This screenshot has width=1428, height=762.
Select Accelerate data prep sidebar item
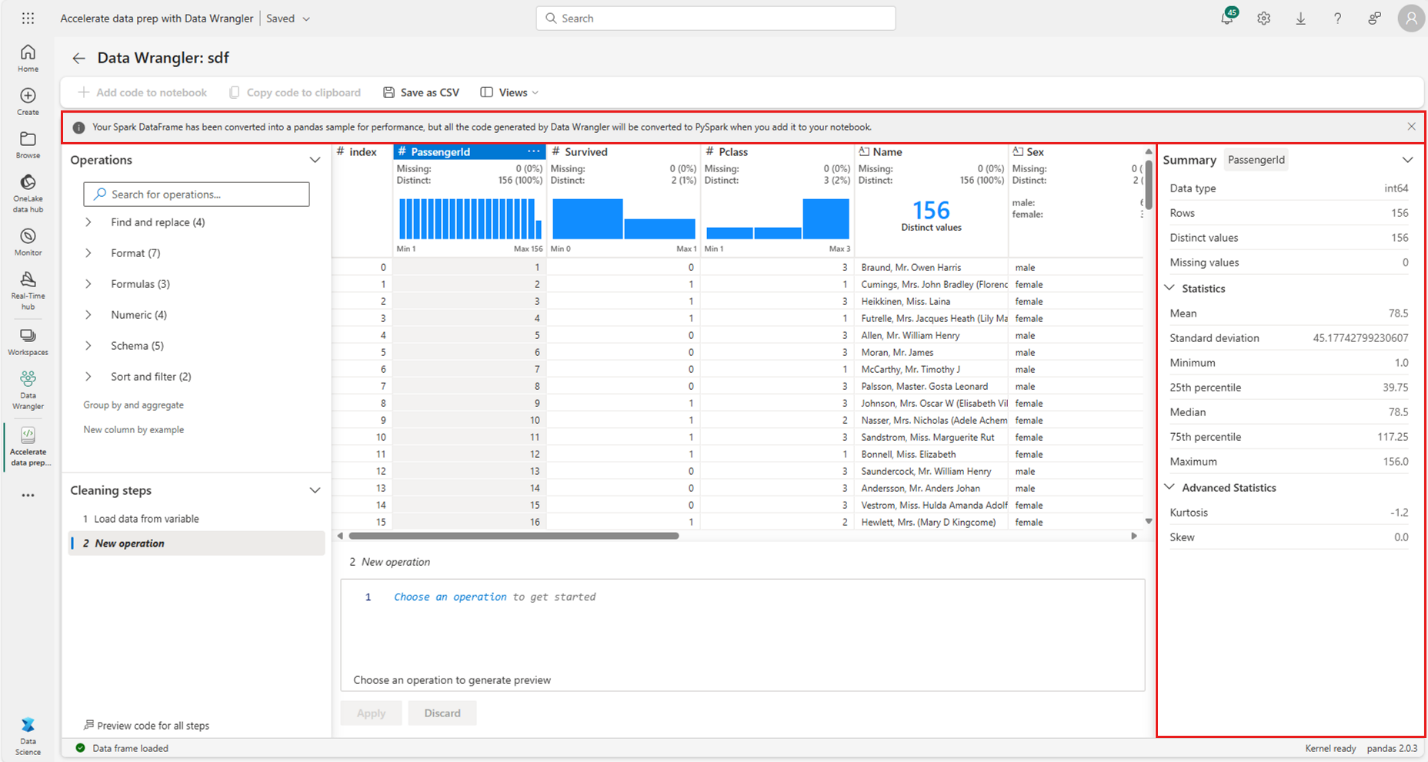point(28,445)
